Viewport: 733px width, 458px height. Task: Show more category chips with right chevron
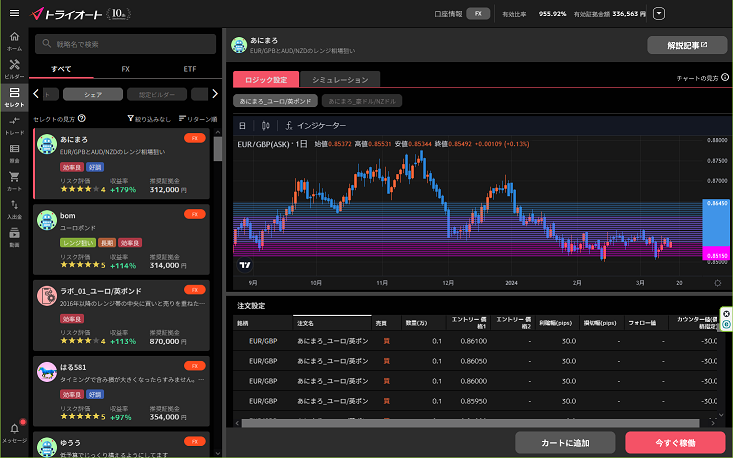(215, 94)
